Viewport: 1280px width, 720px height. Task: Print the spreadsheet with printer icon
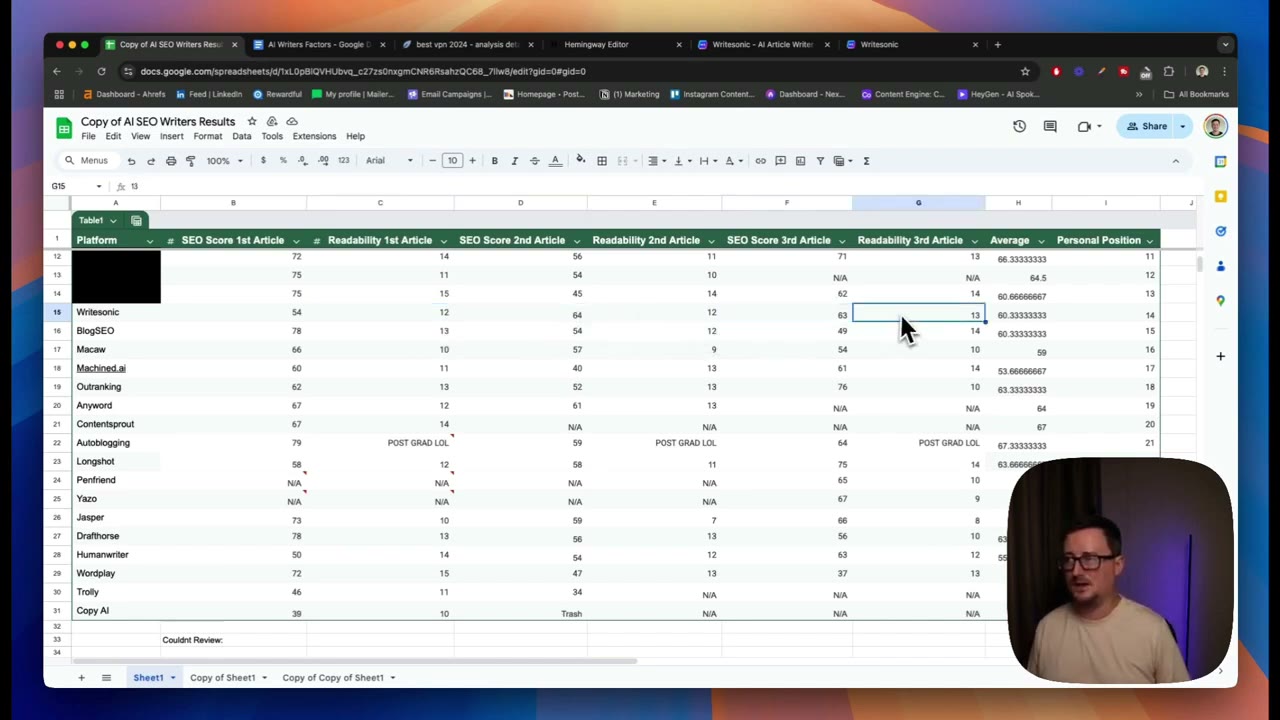171,161
